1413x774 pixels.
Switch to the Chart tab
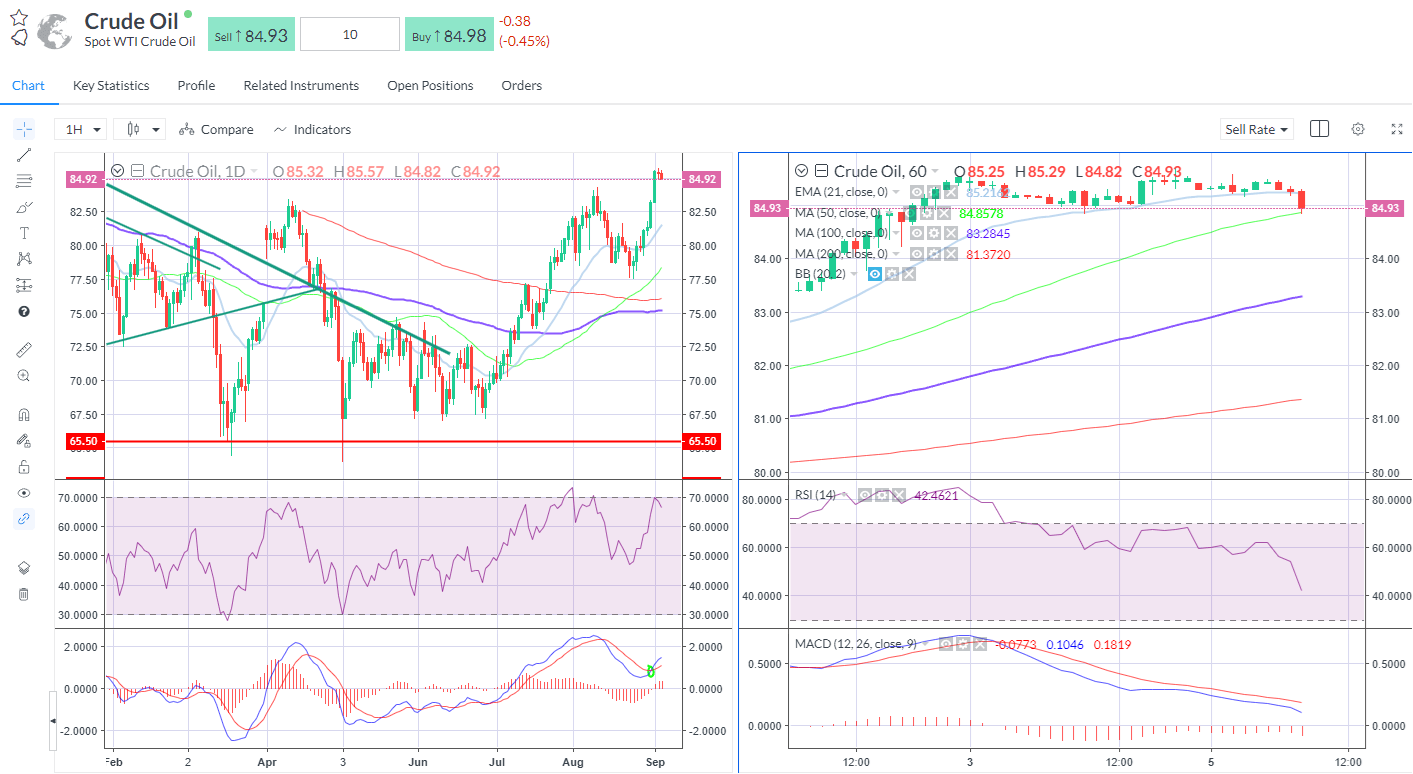pyautogui.click(x=28, y=85)
